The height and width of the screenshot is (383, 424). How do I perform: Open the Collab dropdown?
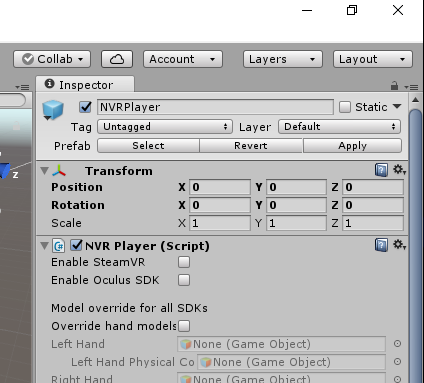[52, 59]
